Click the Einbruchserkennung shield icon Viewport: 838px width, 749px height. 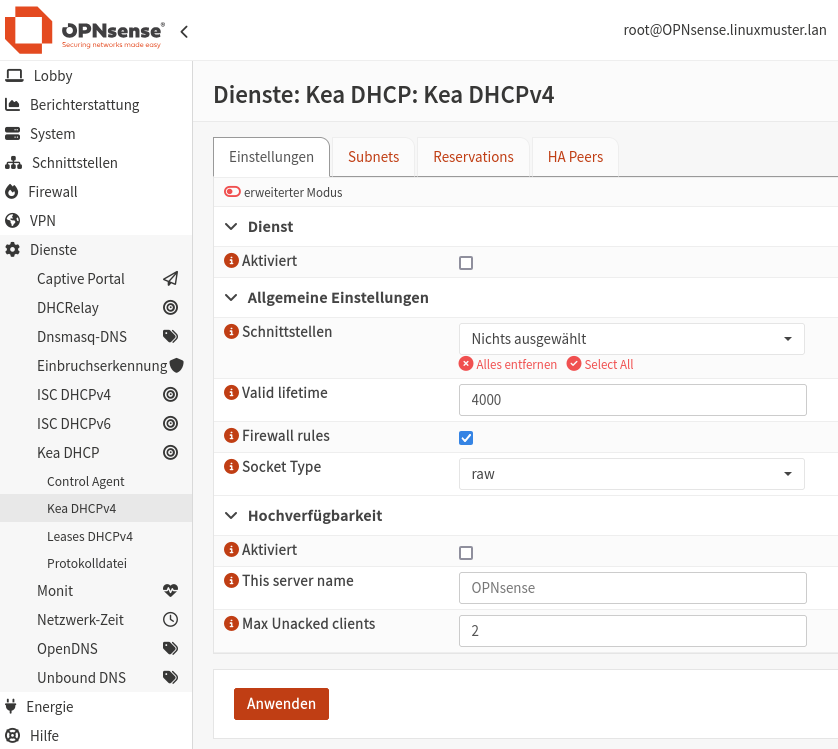pyautogui.click(x=176, y=366)
